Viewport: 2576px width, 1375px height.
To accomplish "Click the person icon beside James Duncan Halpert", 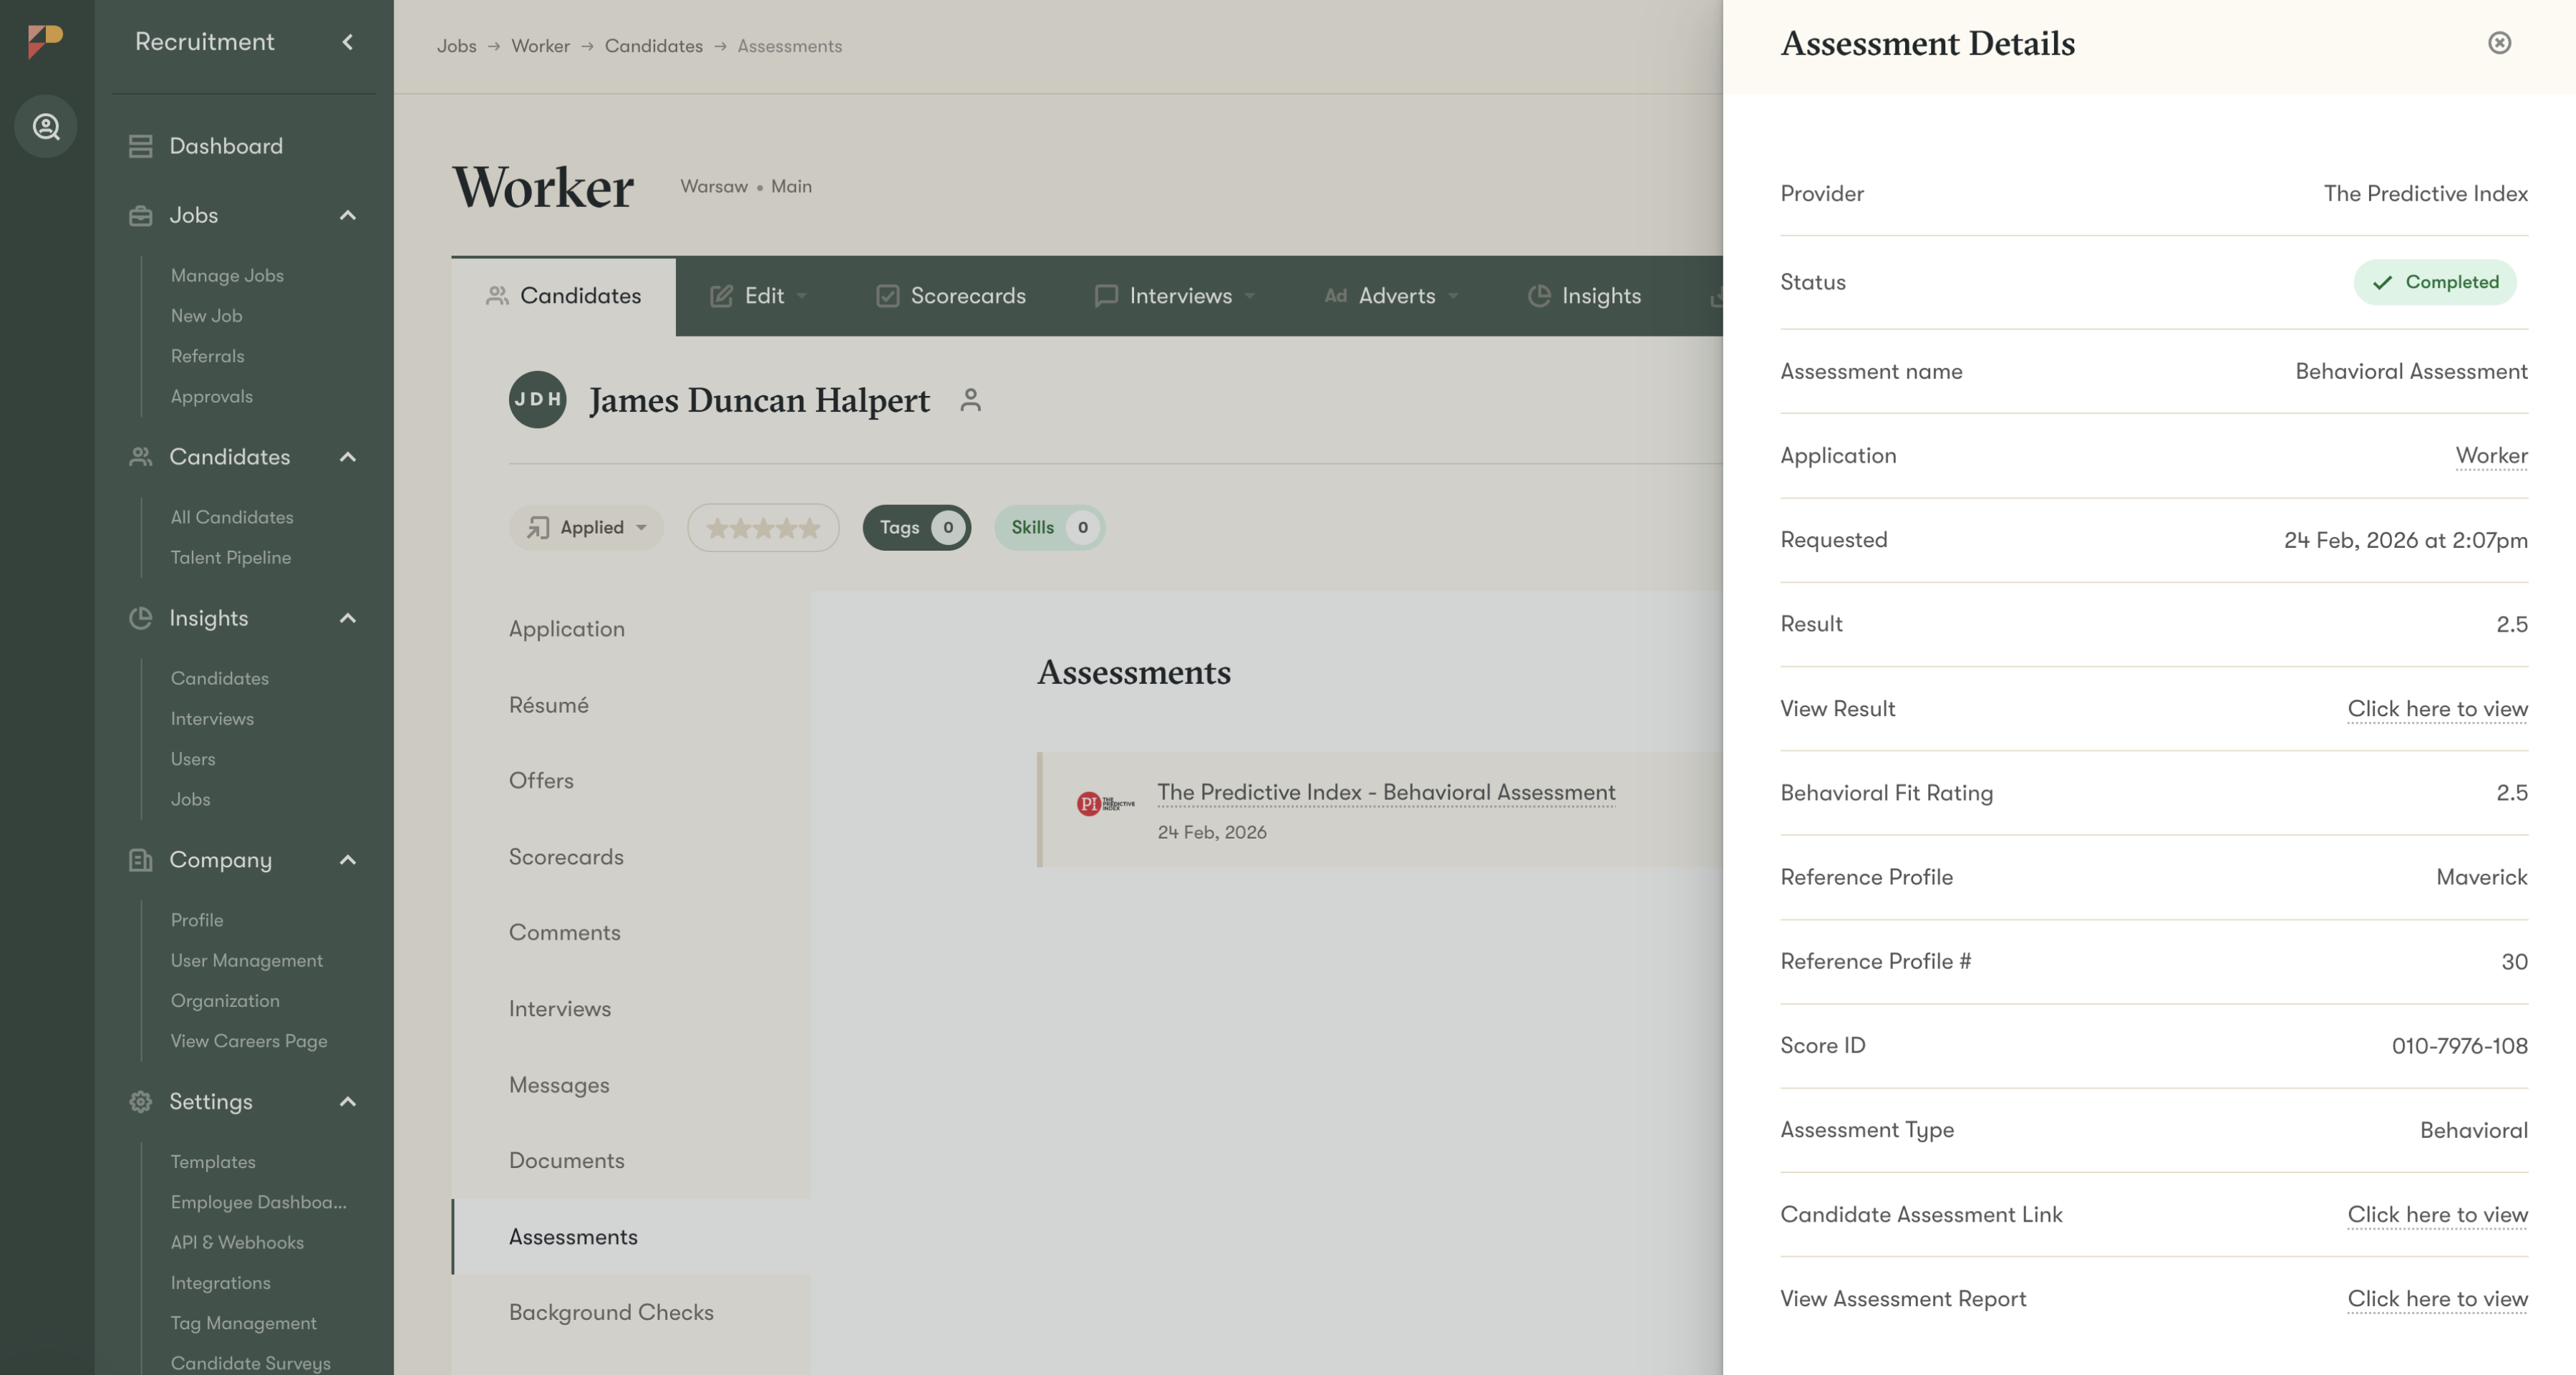I will 969,400.
